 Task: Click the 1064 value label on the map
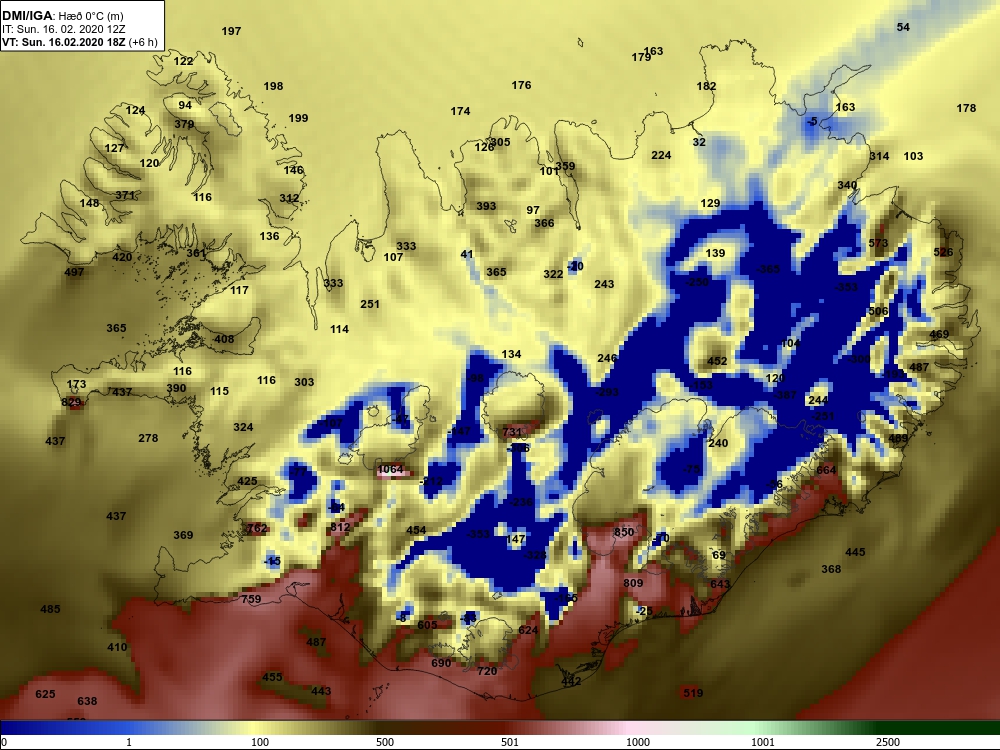[390, 469]
